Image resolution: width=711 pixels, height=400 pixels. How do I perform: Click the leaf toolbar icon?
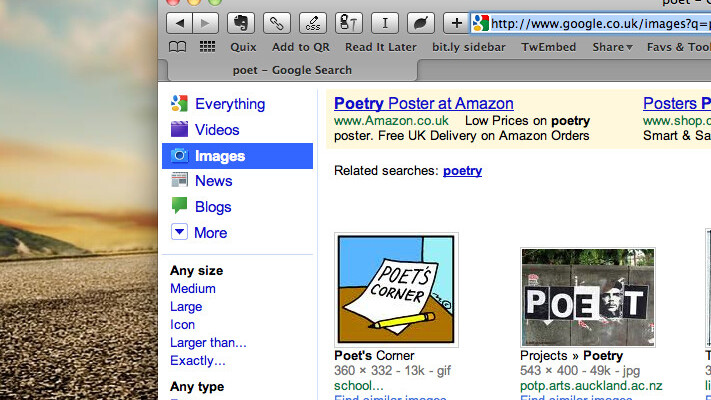coord(421,23)
